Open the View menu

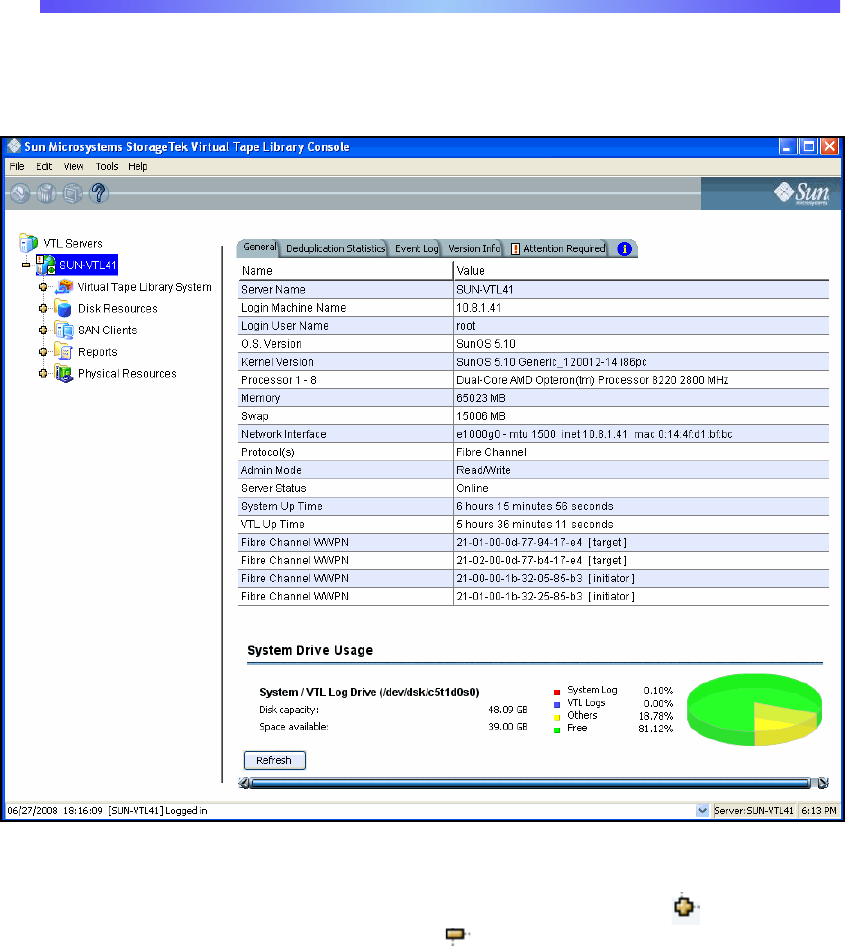[74, 167]
